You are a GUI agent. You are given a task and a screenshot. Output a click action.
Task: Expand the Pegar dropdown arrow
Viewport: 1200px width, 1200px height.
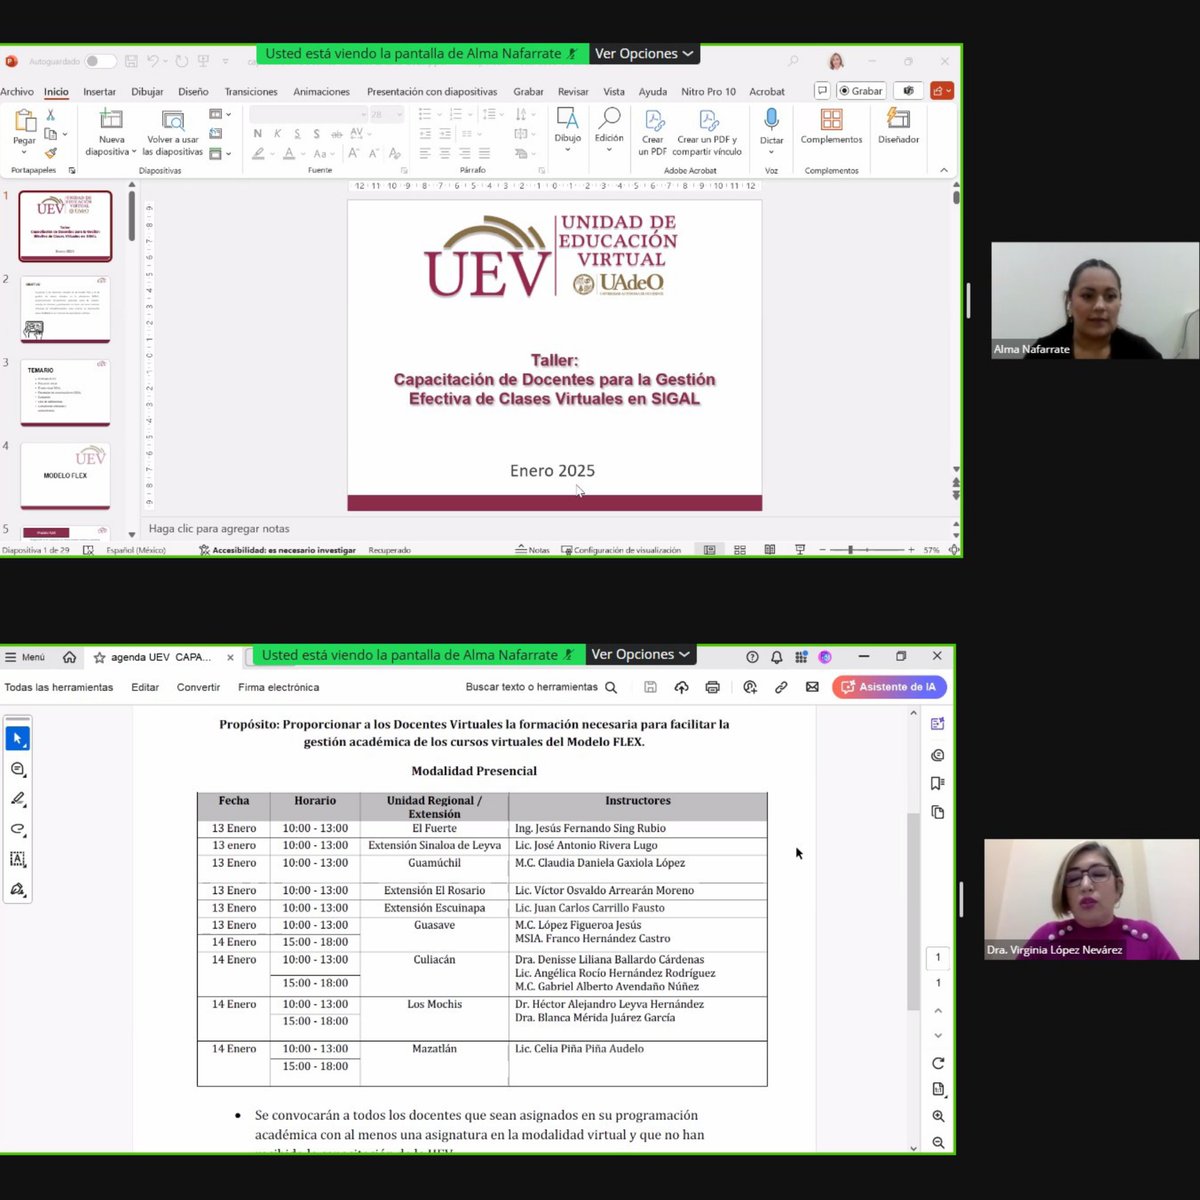(x=23, y=152)
